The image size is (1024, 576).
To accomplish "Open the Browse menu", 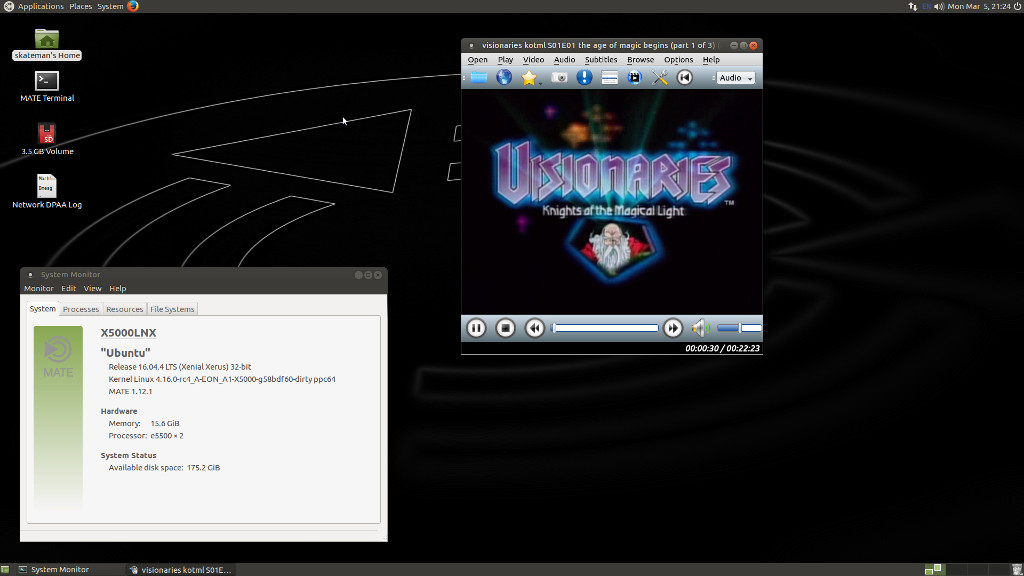I will pos(640,59).
